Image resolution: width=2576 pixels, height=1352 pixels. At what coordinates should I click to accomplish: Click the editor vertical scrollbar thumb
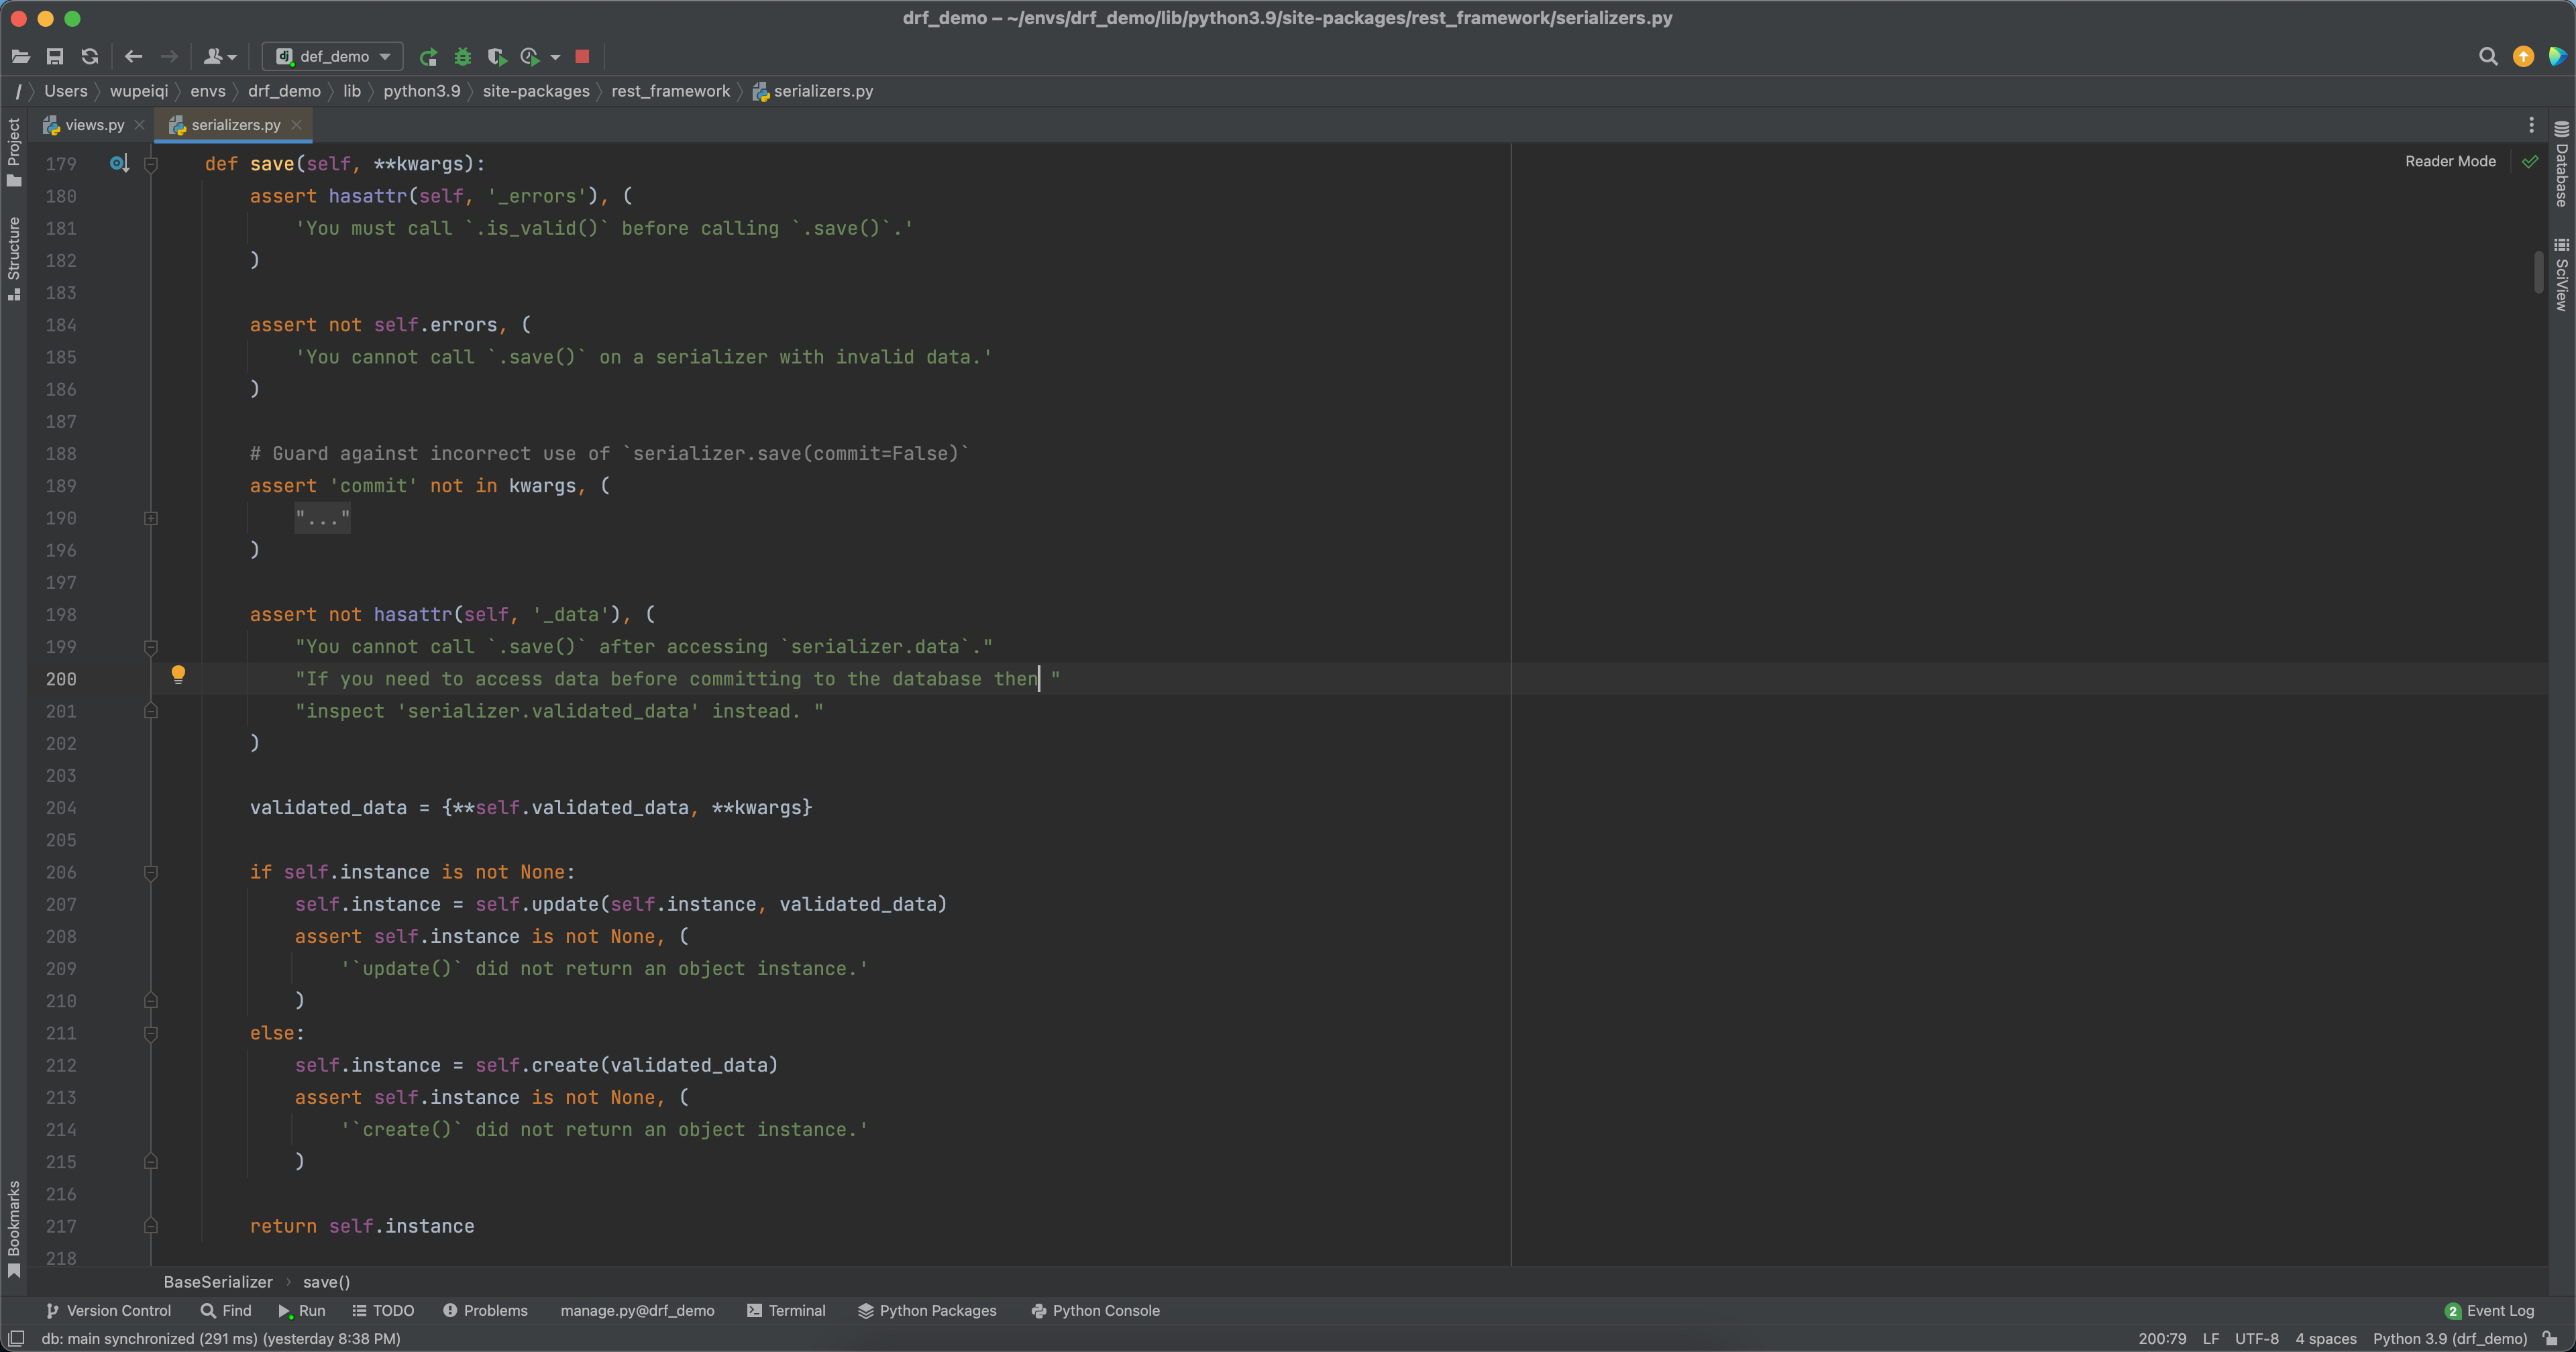coord(2538,272)
